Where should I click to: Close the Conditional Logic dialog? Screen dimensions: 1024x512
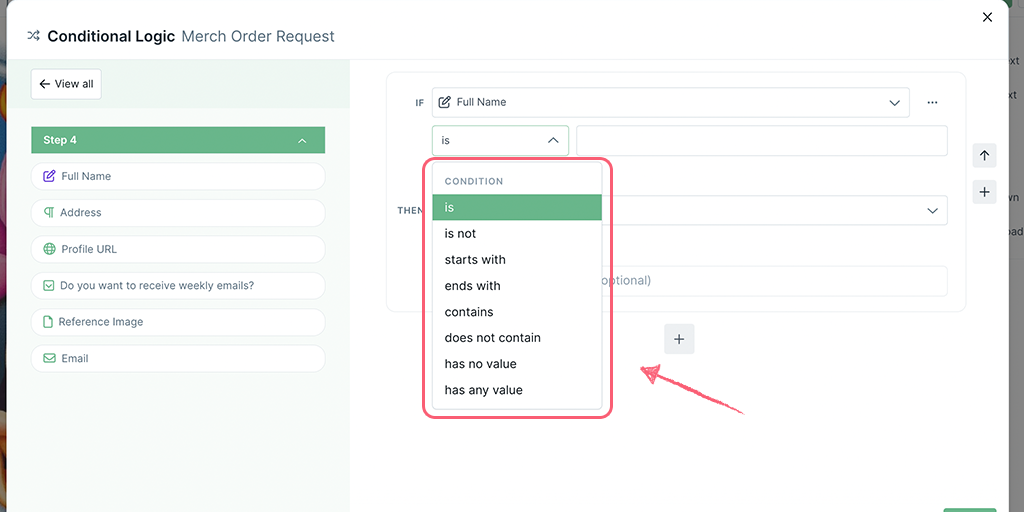pyautogui.click(x=987, y=18)
